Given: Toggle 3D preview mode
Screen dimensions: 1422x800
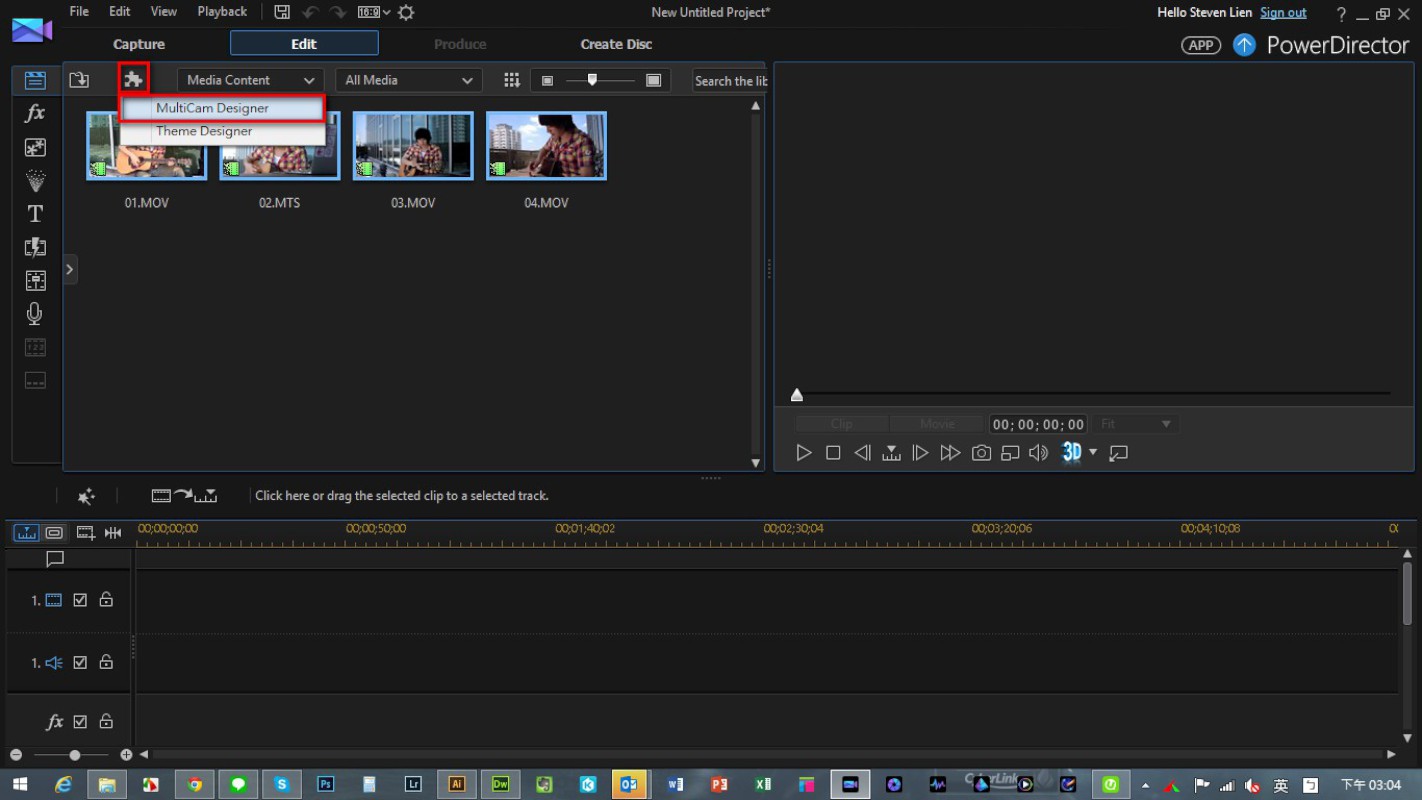Looking at the screenshot, I should 1072,452.
